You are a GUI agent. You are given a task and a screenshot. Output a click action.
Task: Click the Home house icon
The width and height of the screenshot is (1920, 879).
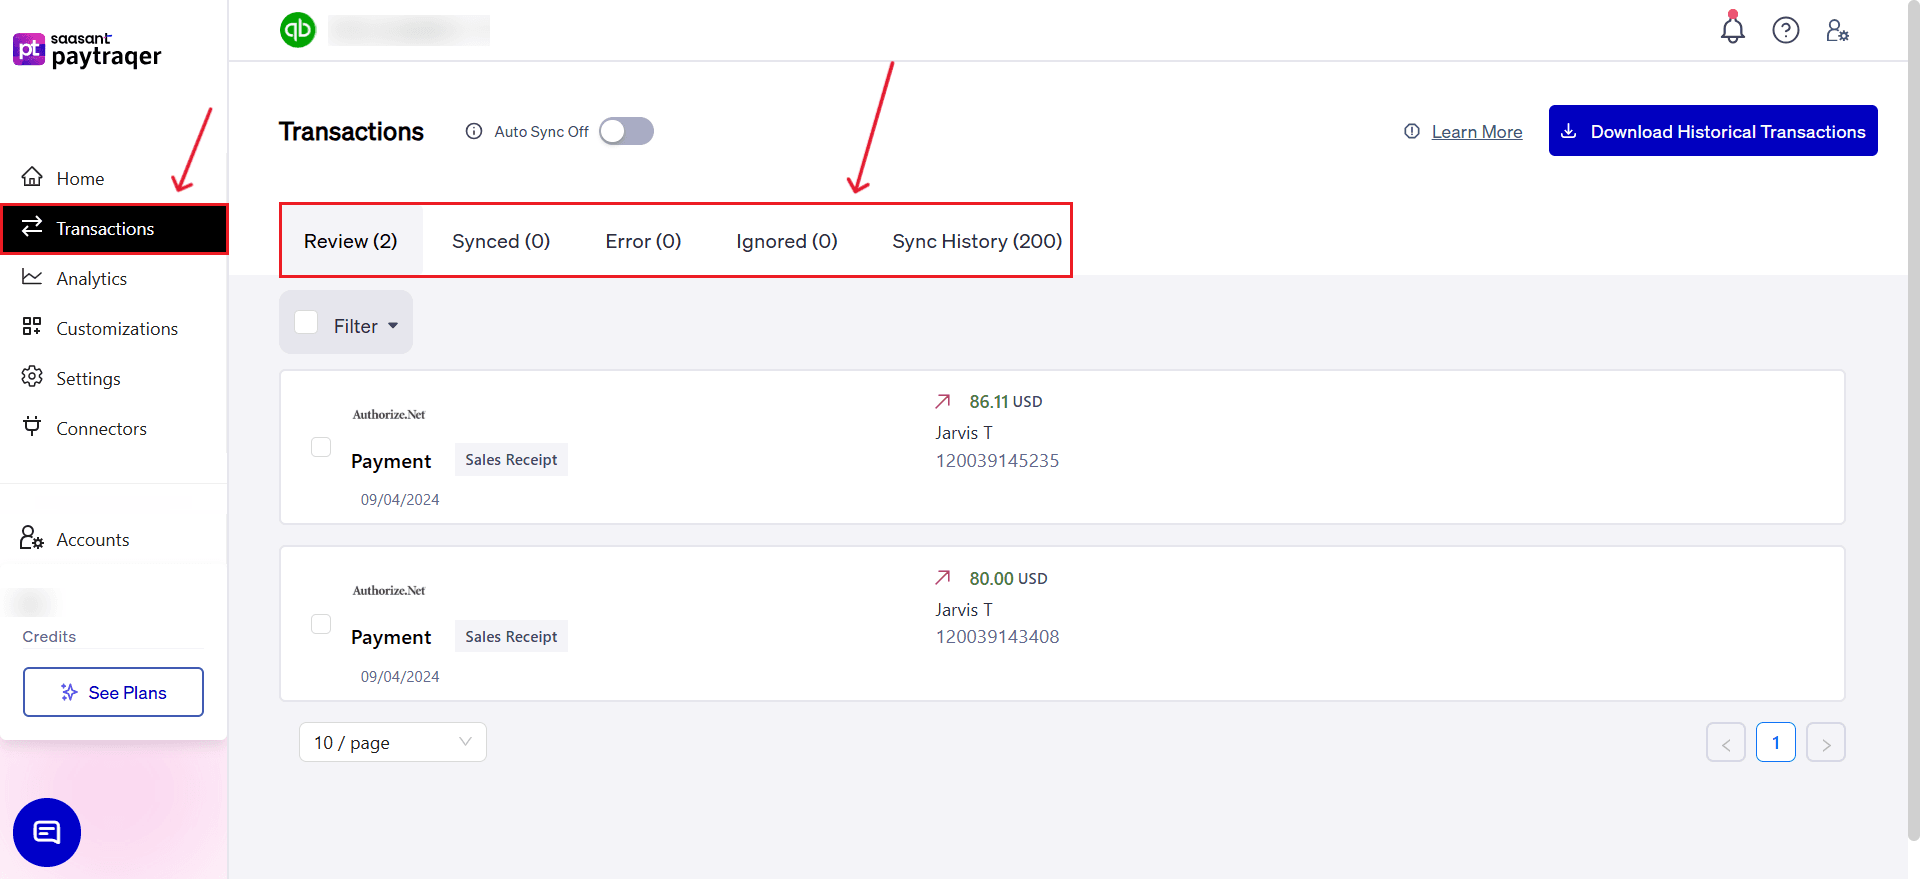point(32,177)
